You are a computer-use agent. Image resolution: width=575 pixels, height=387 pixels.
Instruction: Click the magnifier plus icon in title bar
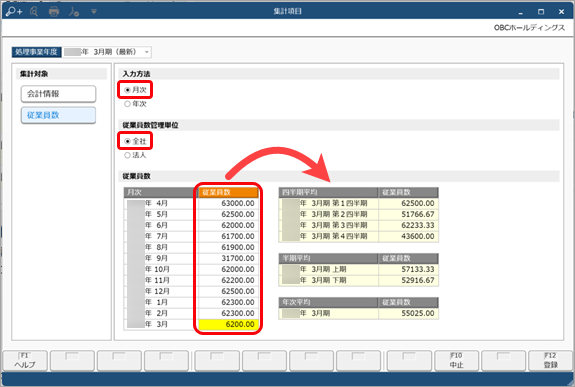14,12
